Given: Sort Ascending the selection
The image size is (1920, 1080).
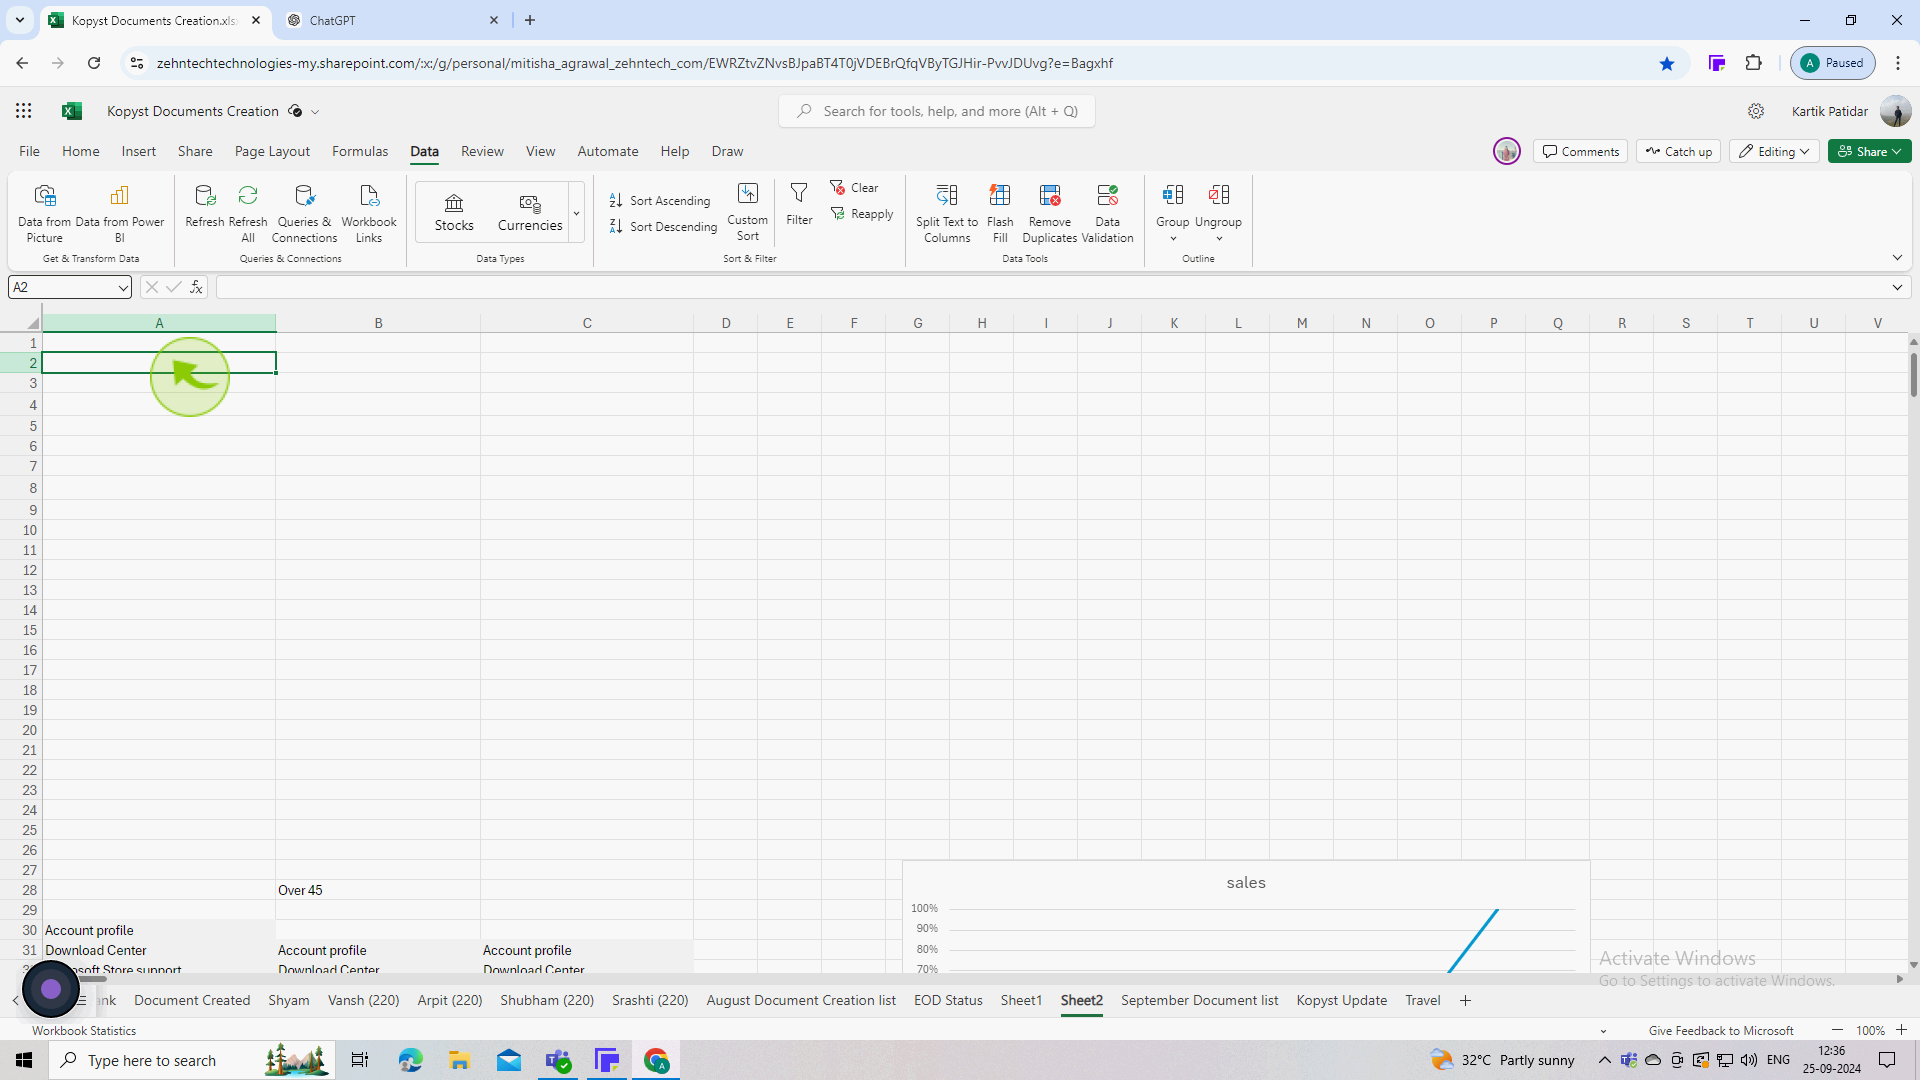Looking at the screenshot, I should [660, 201].
